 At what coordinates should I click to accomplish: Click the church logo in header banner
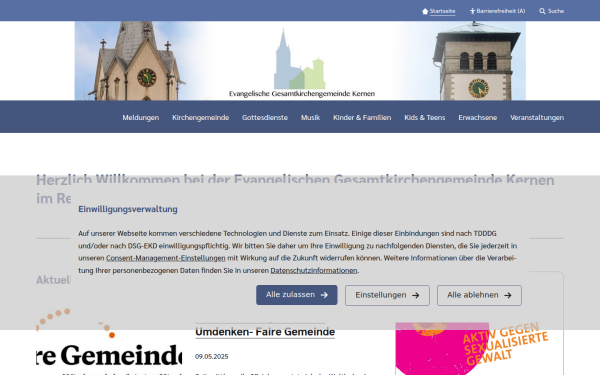click(x=302, y=63)
